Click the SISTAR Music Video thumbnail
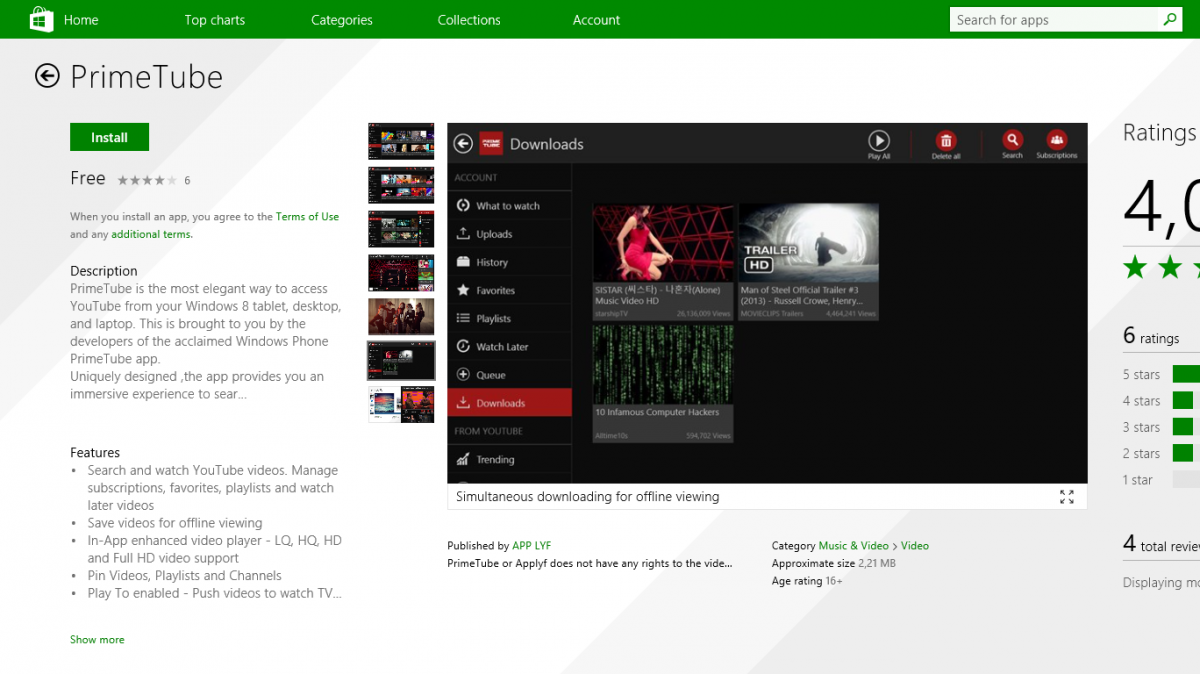 click(x=663, y=262)
